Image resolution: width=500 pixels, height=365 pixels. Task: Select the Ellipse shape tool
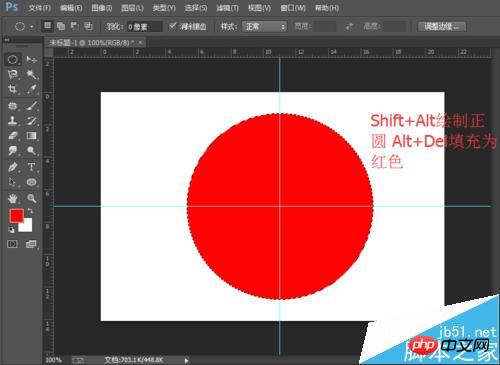point(32,182)
